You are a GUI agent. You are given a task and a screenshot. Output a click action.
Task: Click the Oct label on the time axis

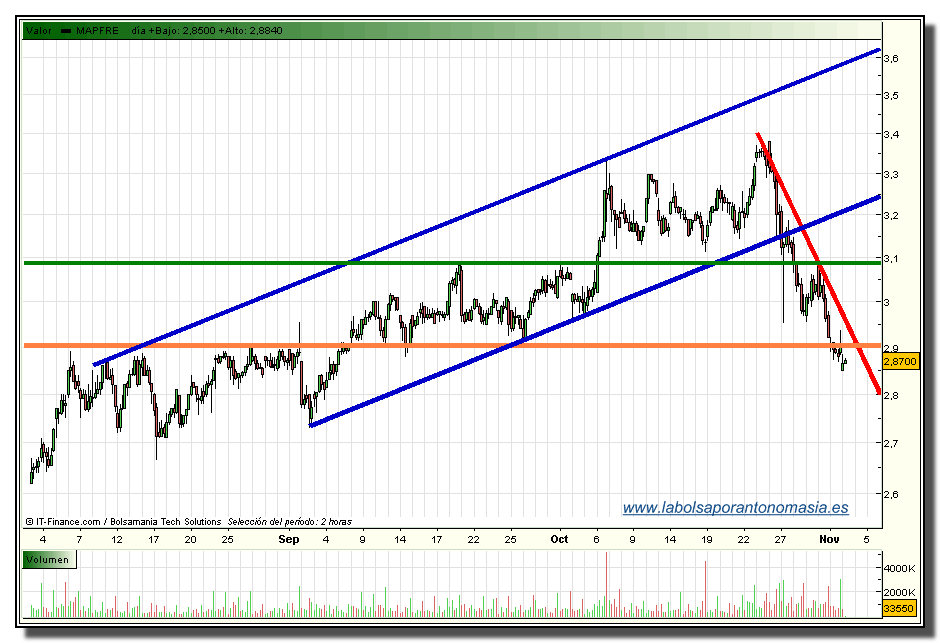point(559,539)
